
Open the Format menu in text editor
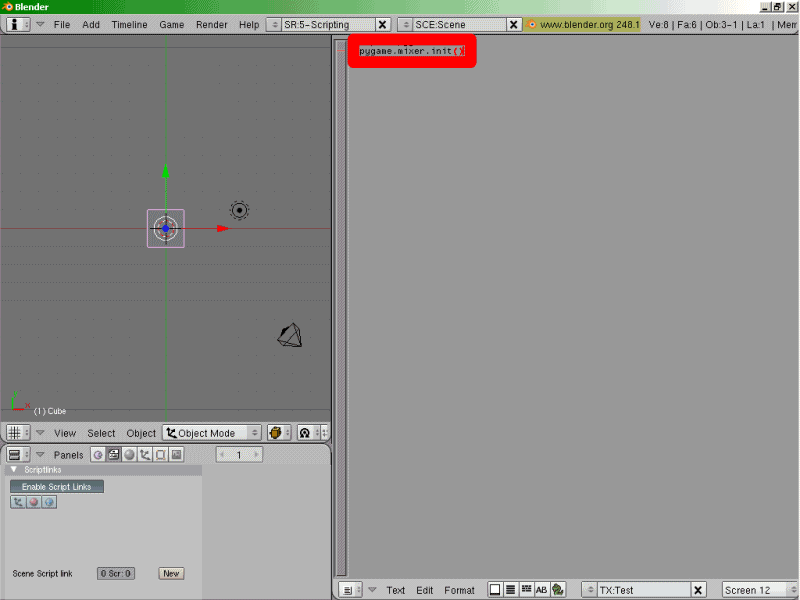click(459, 590)
